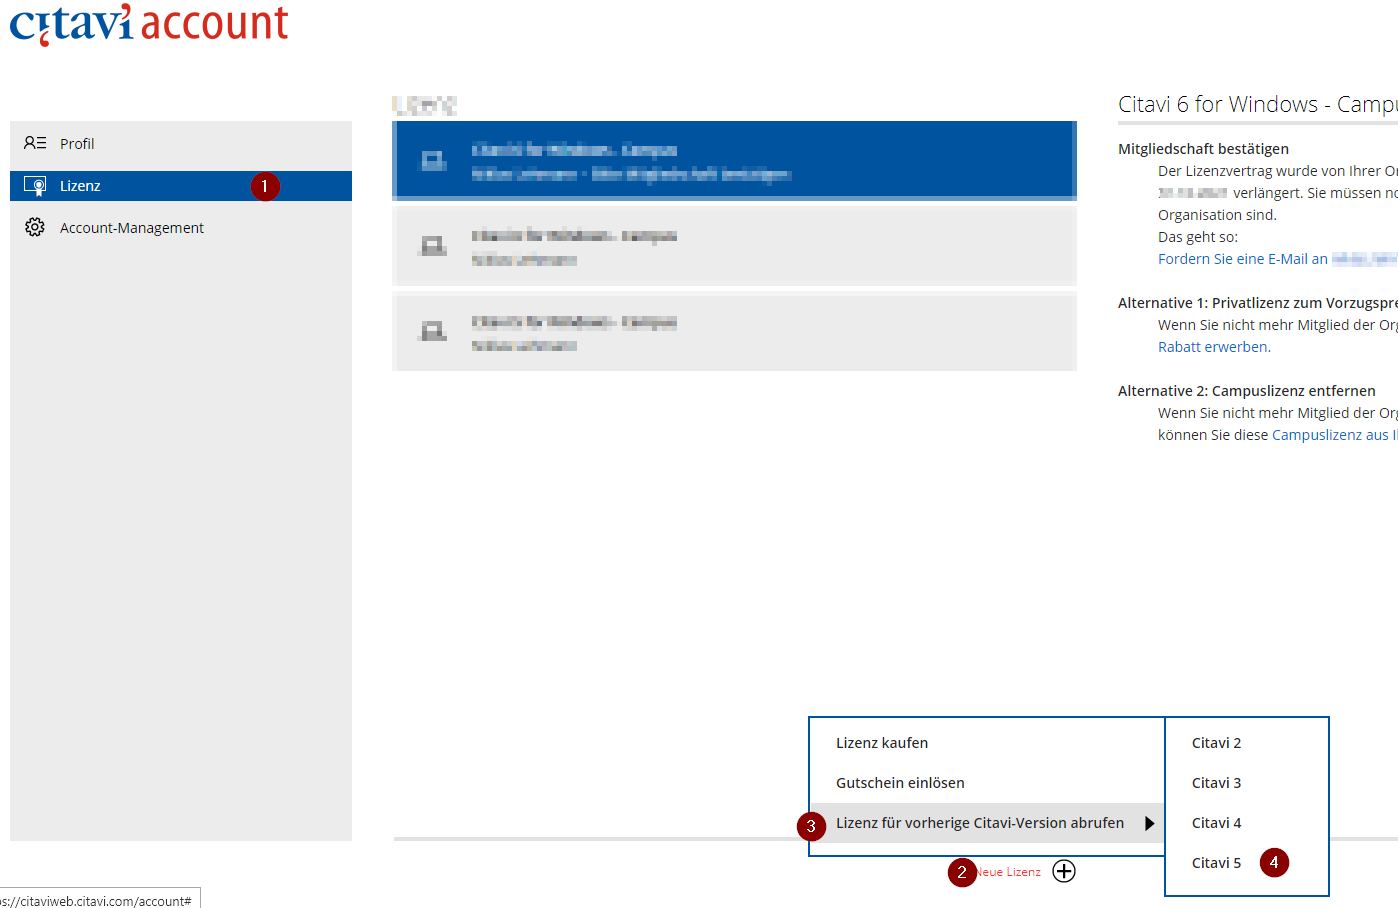Click the Account-Management gear icon

35,227
